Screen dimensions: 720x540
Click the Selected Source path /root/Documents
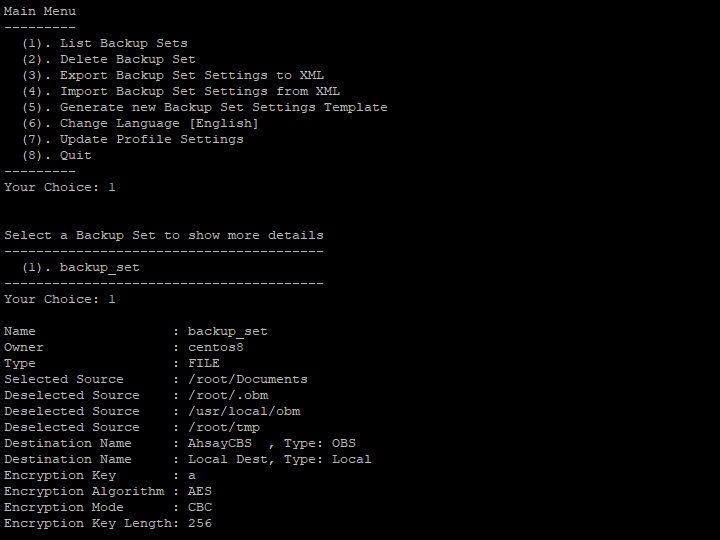click(x=248, y=379)
